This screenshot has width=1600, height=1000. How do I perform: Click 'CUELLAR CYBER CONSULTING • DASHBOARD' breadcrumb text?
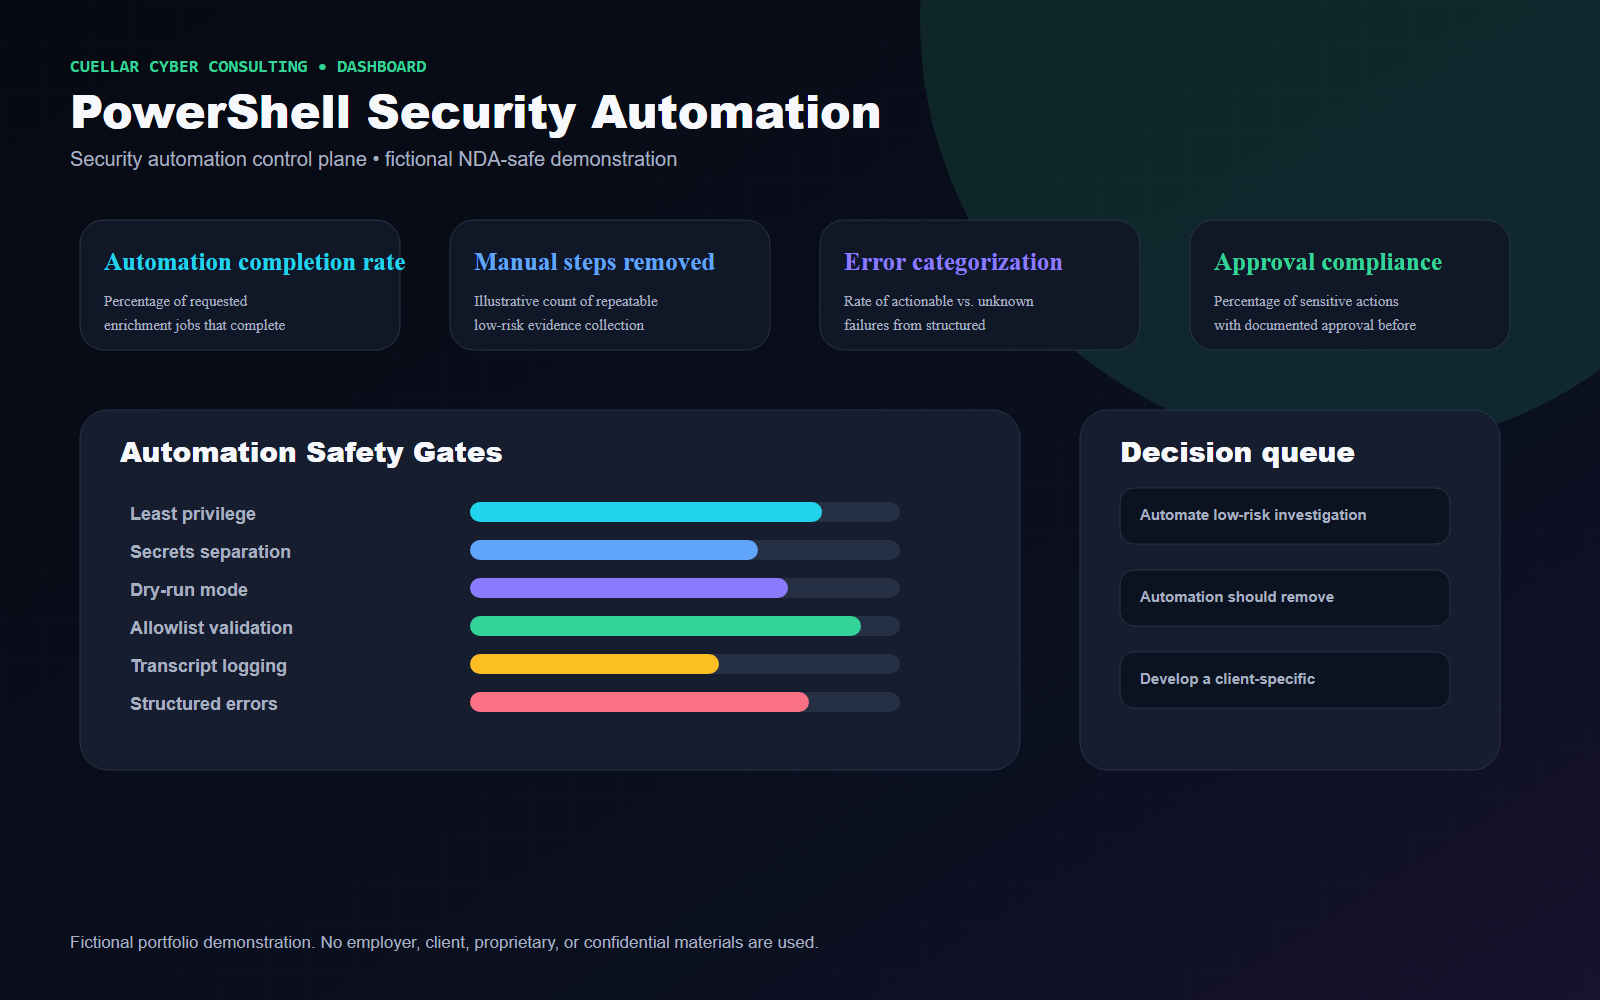(x=248, y=67)
